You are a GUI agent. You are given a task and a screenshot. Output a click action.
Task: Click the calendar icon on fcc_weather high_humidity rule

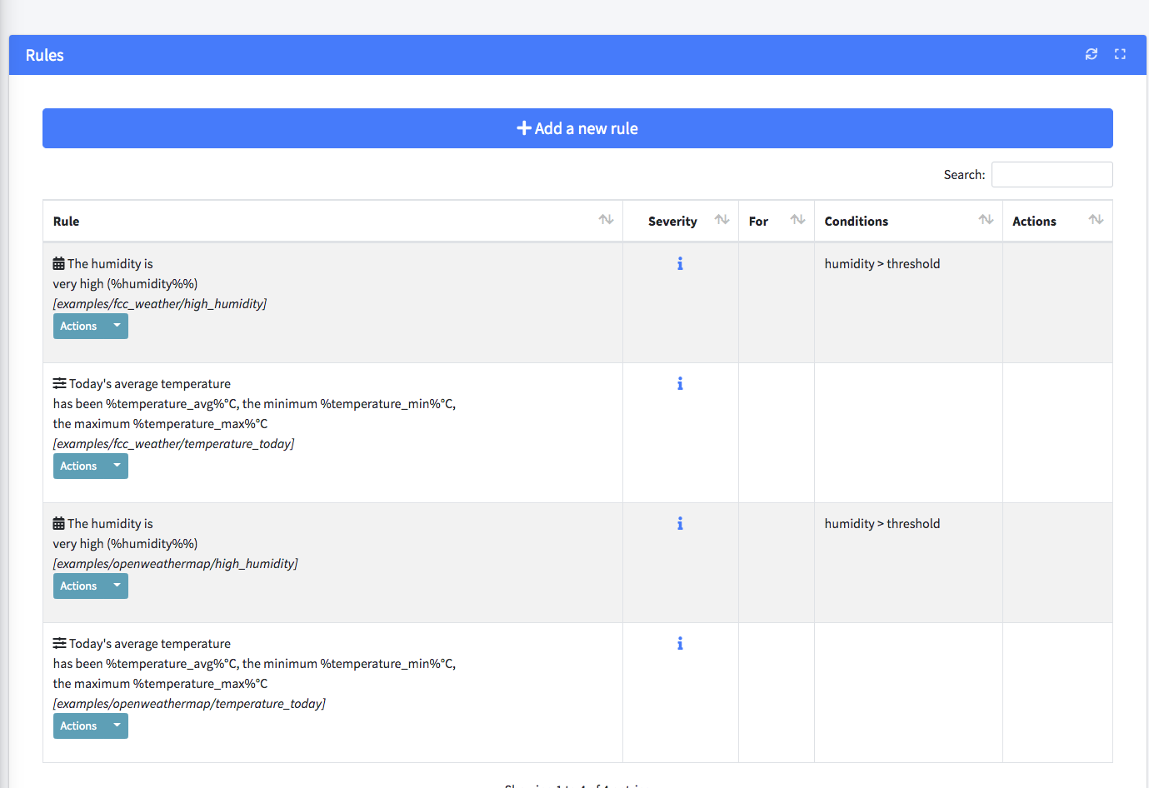coord(58,262)
